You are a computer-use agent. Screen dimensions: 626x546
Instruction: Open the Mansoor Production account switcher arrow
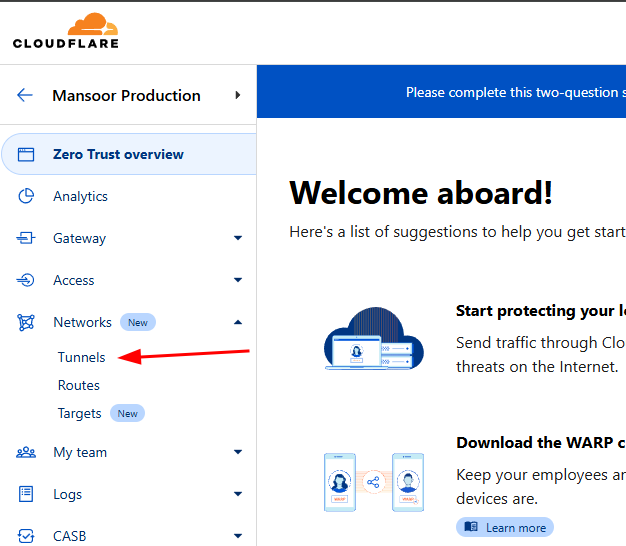pyautogui.click(x=238, y=96)
